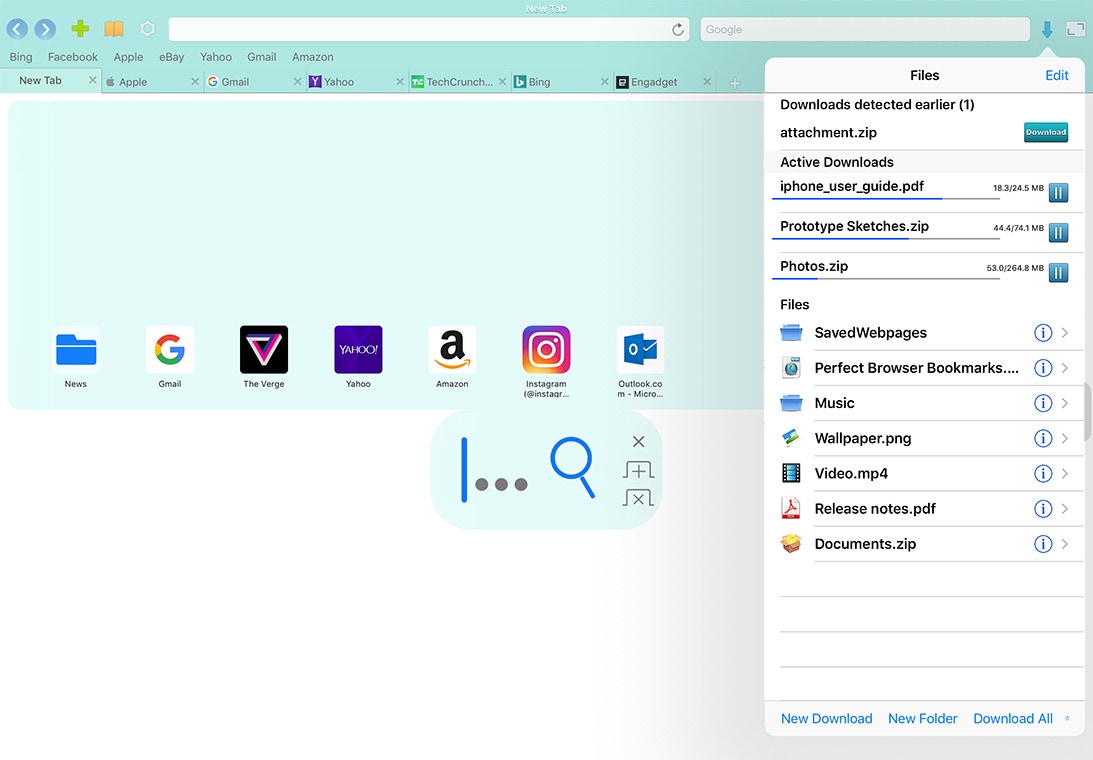This screenshot has height=760, width=1093.
Task: Click the fullscreen icon in the toolbar
Action: [x=1076, y=29]
